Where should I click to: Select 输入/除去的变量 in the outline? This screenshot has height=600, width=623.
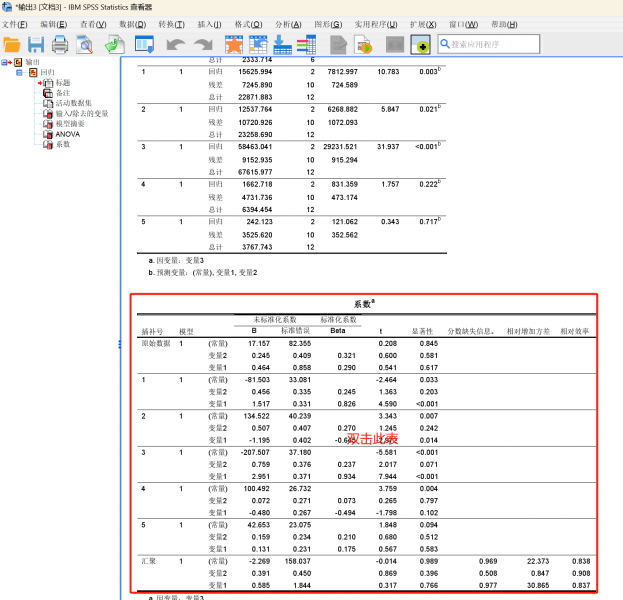click(82, 114)
